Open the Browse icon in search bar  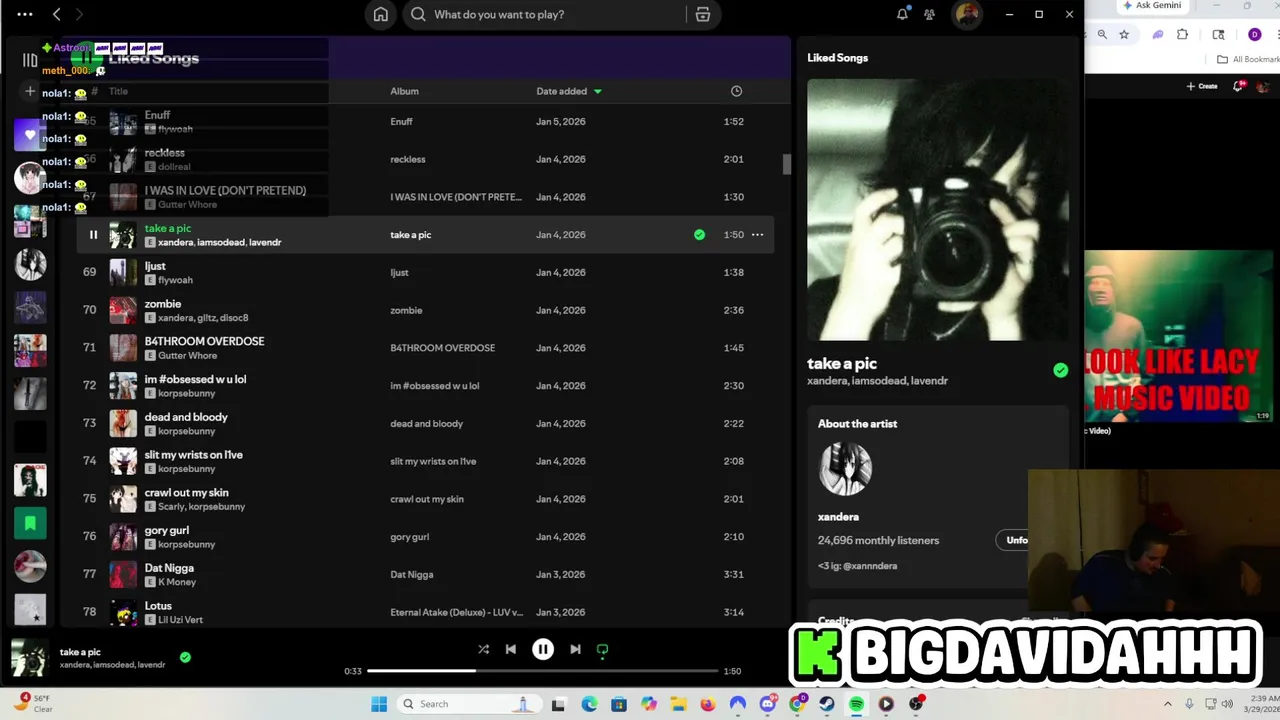(x=703, y=14)
